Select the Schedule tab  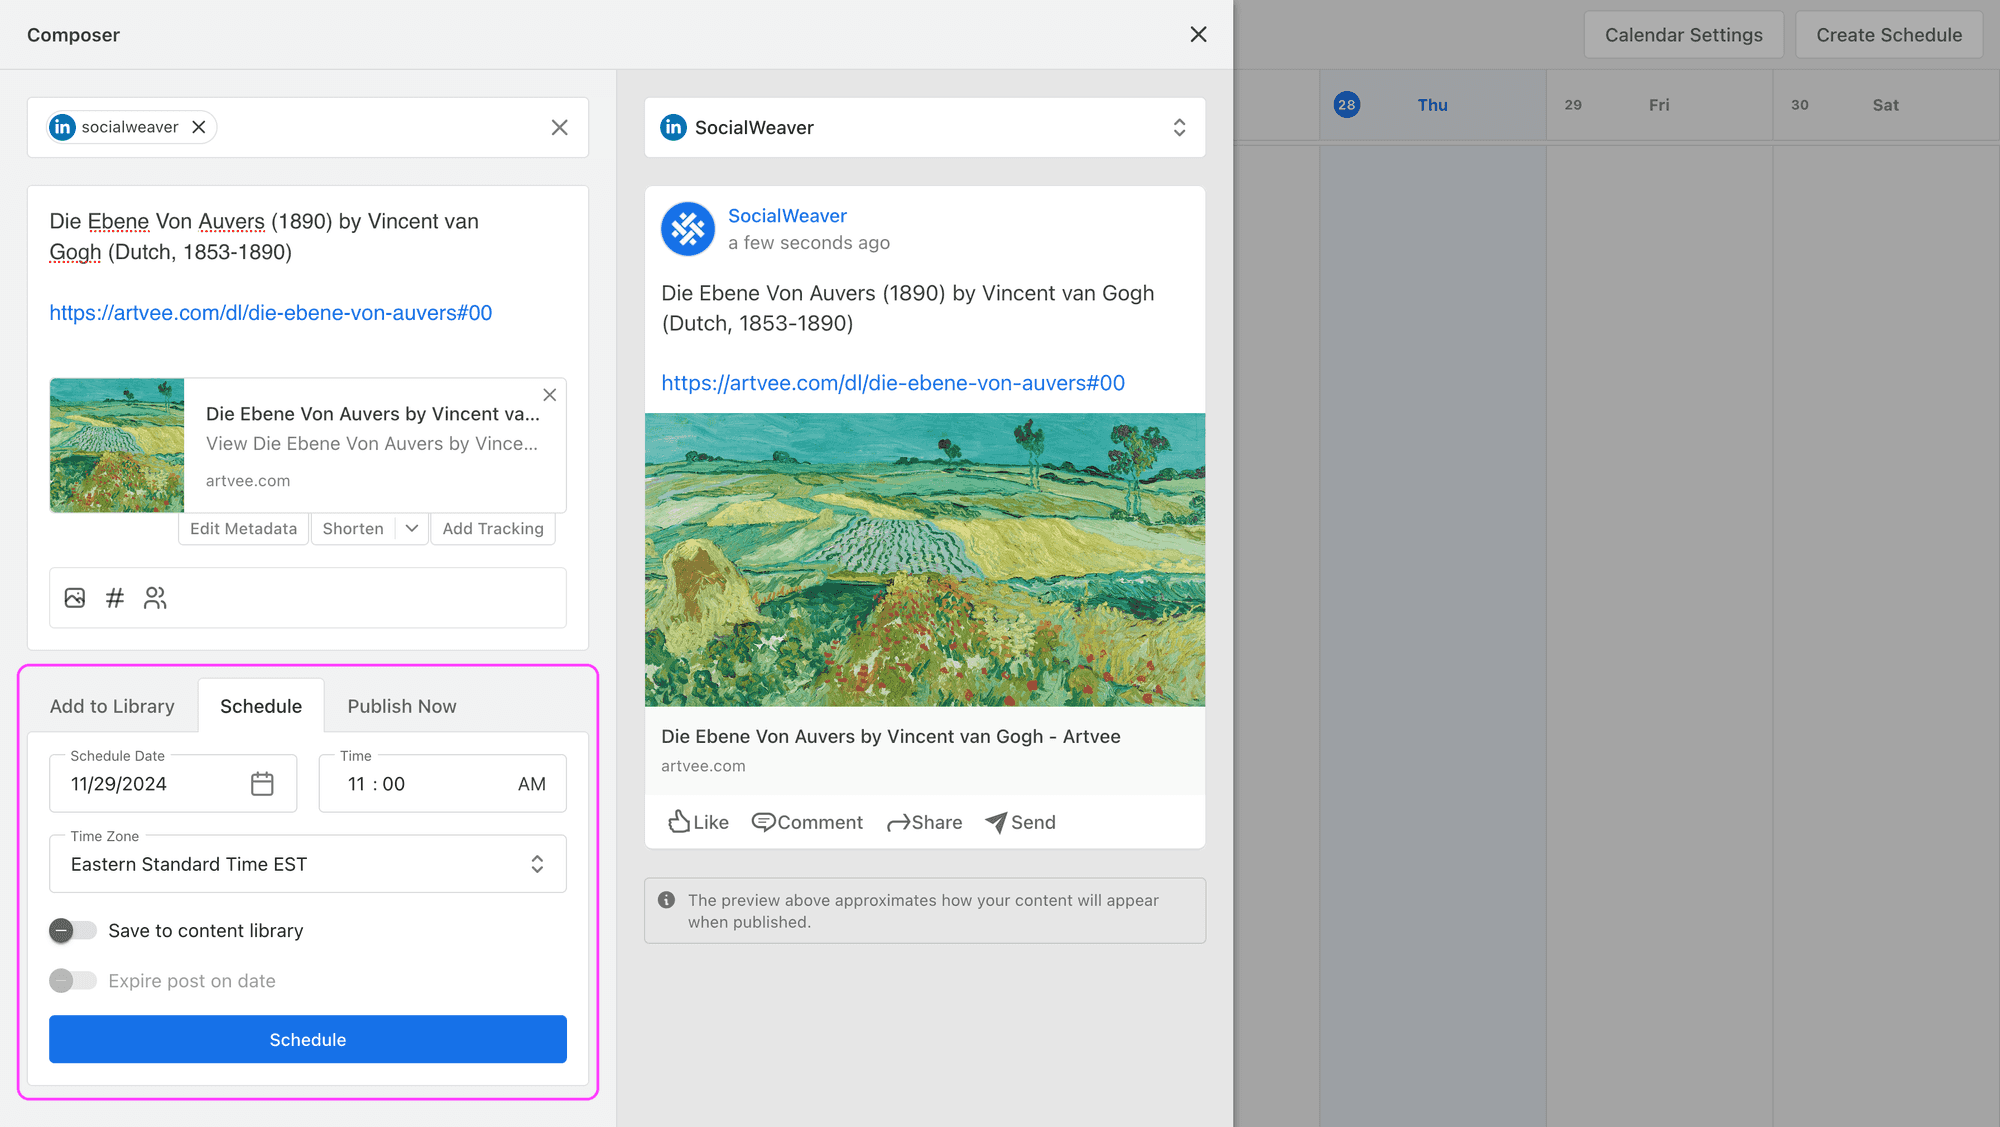point(261,706)
